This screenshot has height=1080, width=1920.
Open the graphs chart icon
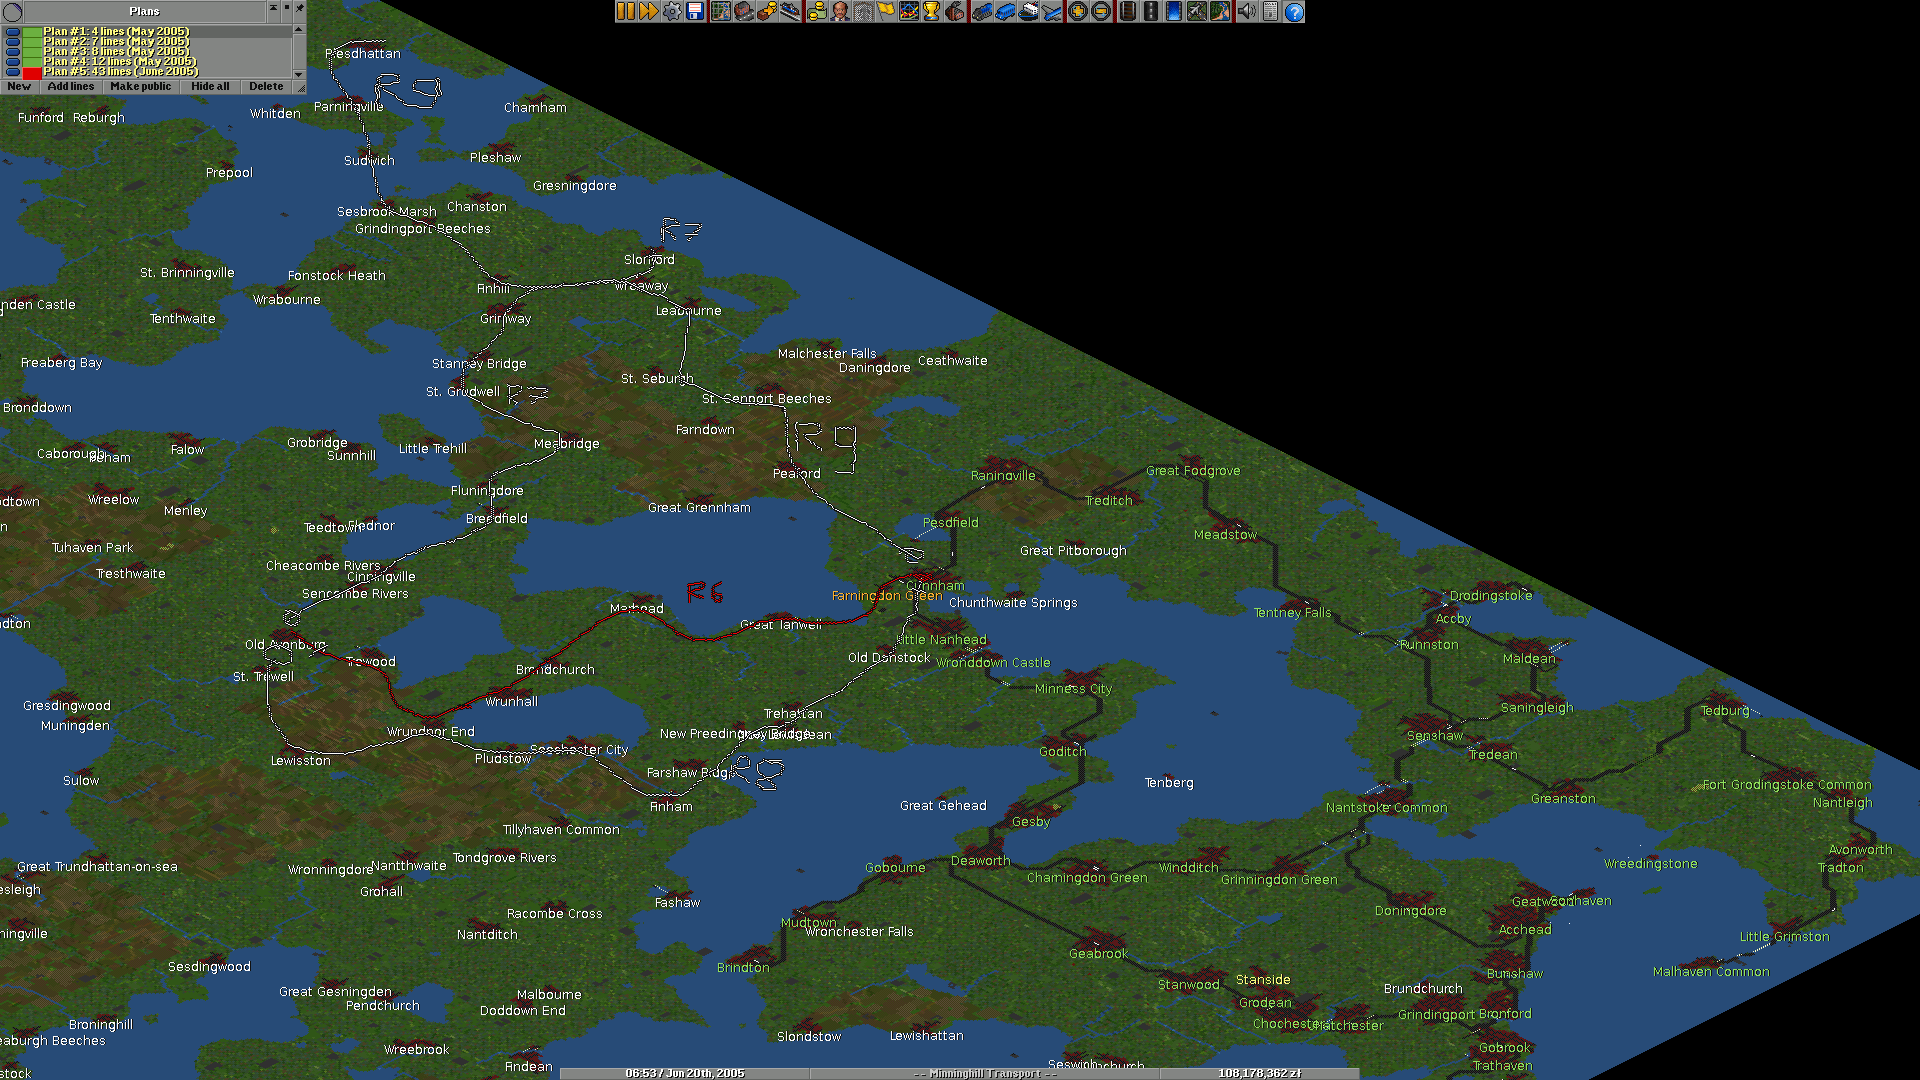(909, 12)
